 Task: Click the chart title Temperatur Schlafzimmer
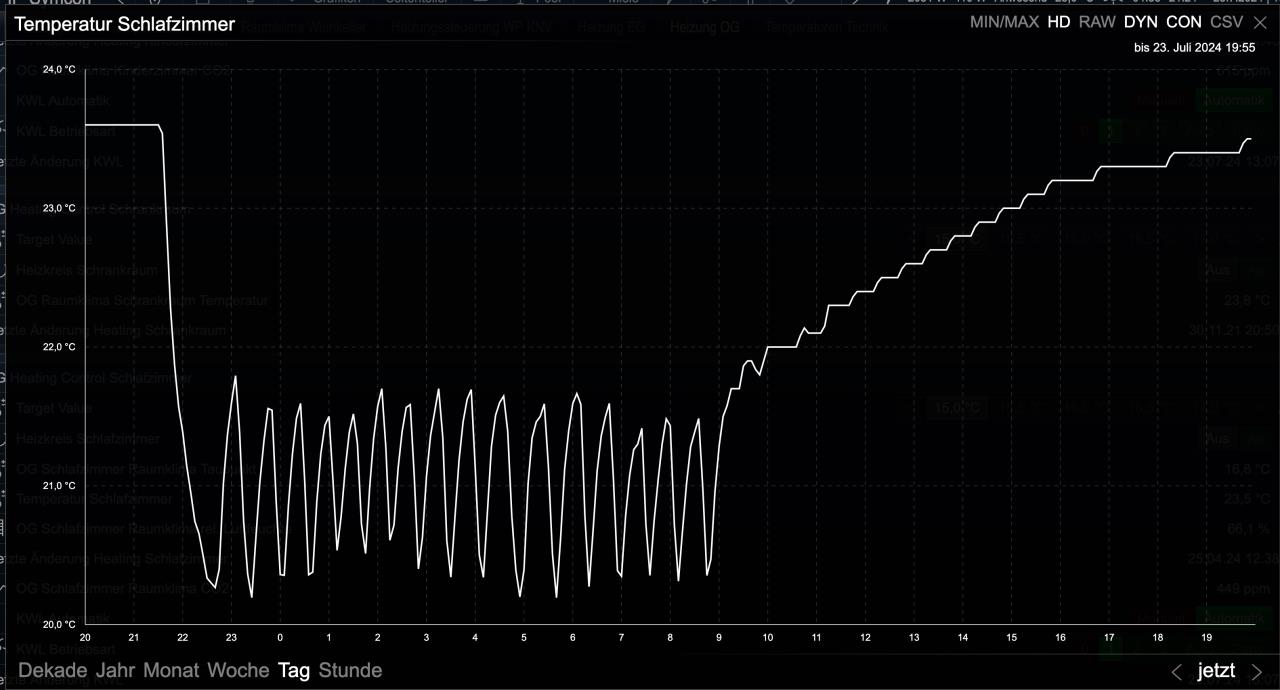125,24
